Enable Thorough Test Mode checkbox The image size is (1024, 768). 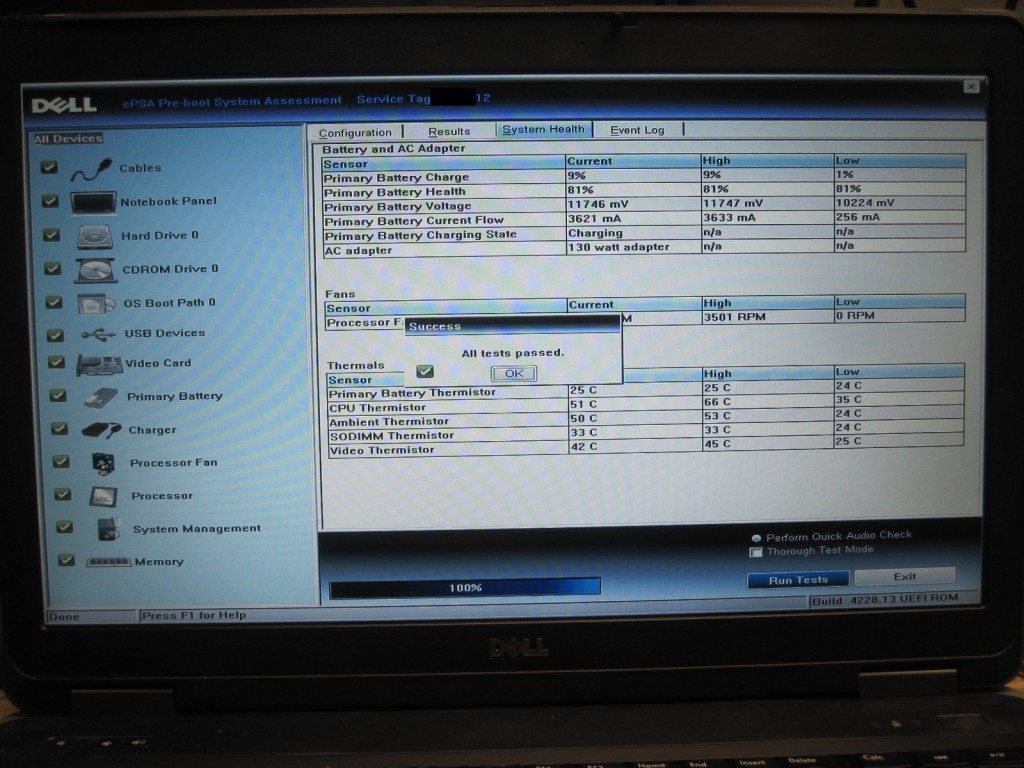click(756, 552)
